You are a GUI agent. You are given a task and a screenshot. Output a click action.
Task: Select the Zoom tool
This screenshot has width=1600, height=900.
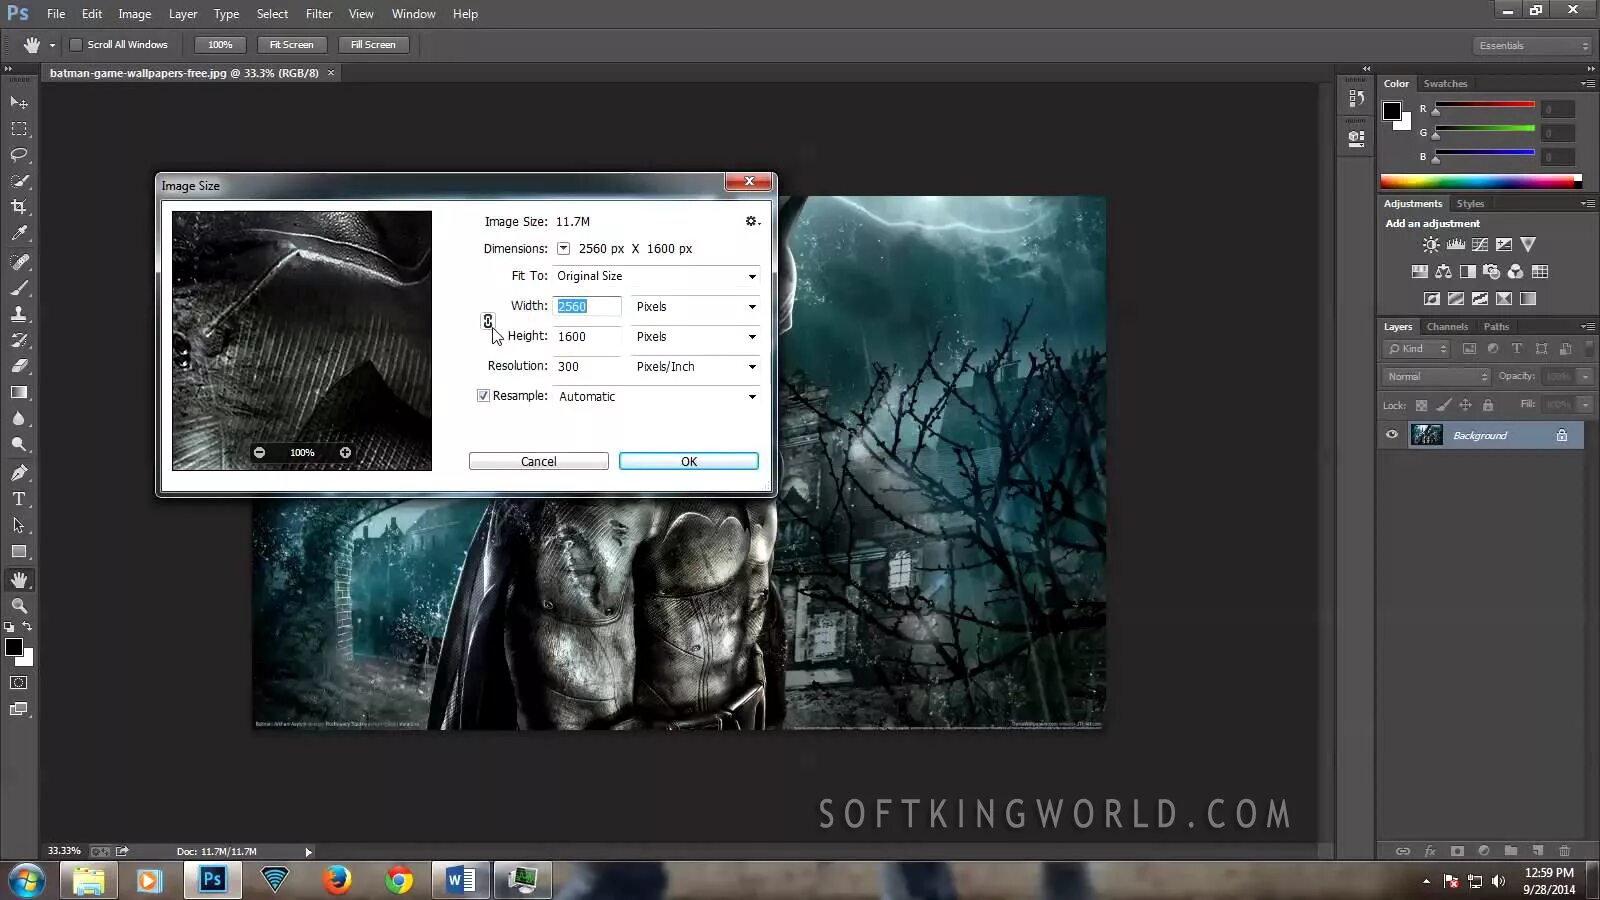(19, 606)
